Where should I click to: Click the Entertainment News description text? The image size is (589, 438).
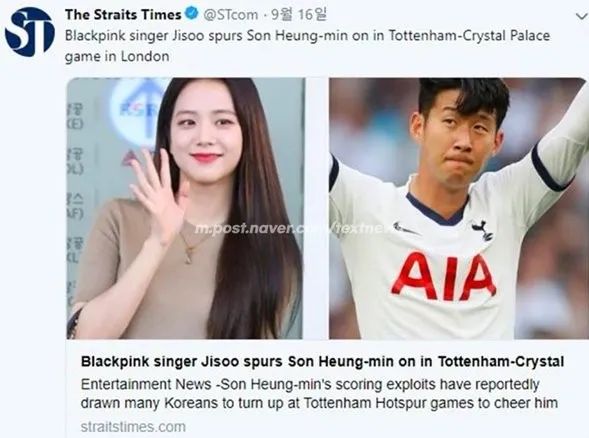tap(319, 394)
